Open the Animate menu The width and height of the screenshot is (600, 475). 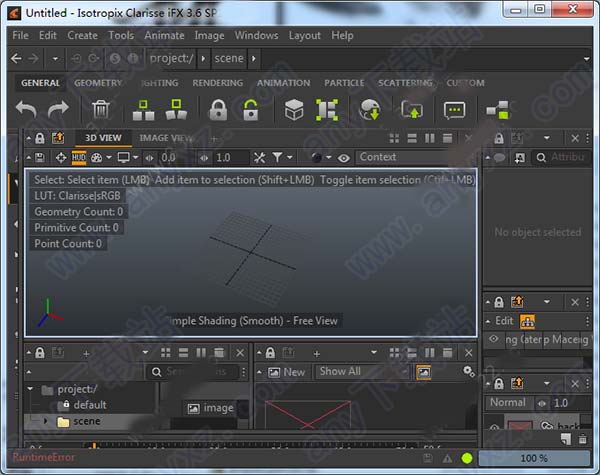tap(164, 36)
